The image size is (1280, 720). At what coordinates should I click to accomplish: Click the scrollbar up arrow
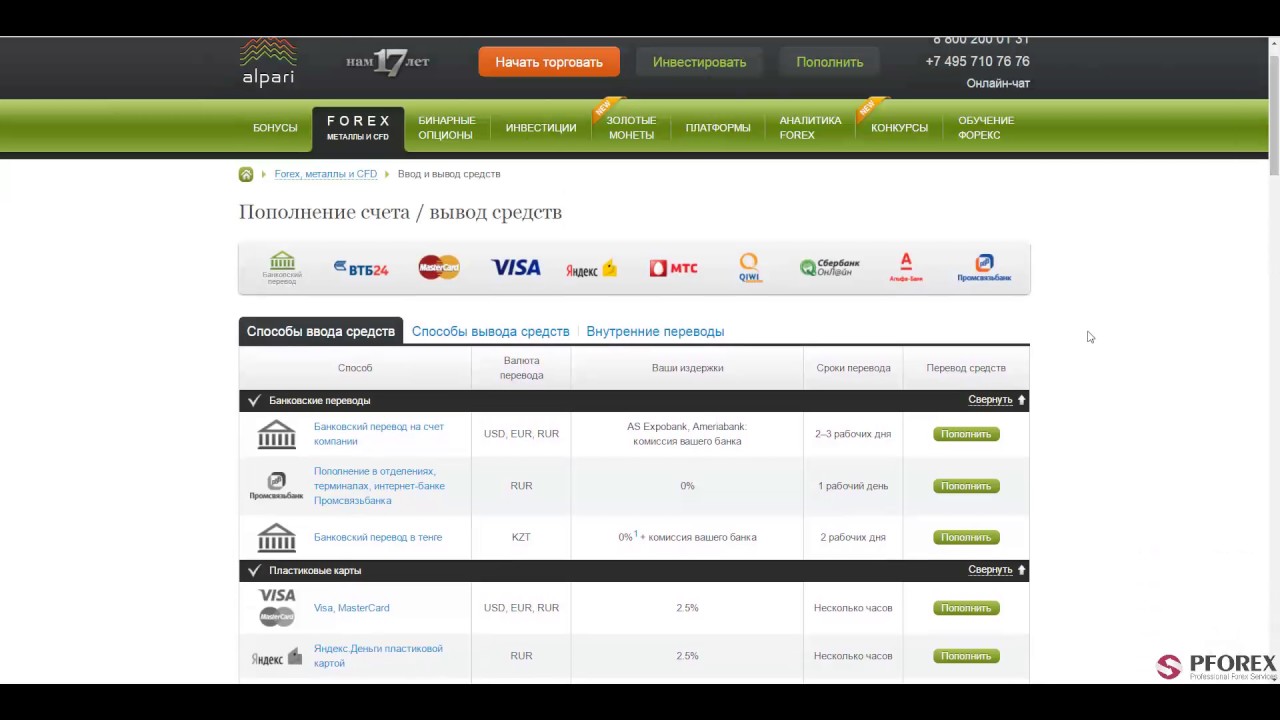[1273, 43]
